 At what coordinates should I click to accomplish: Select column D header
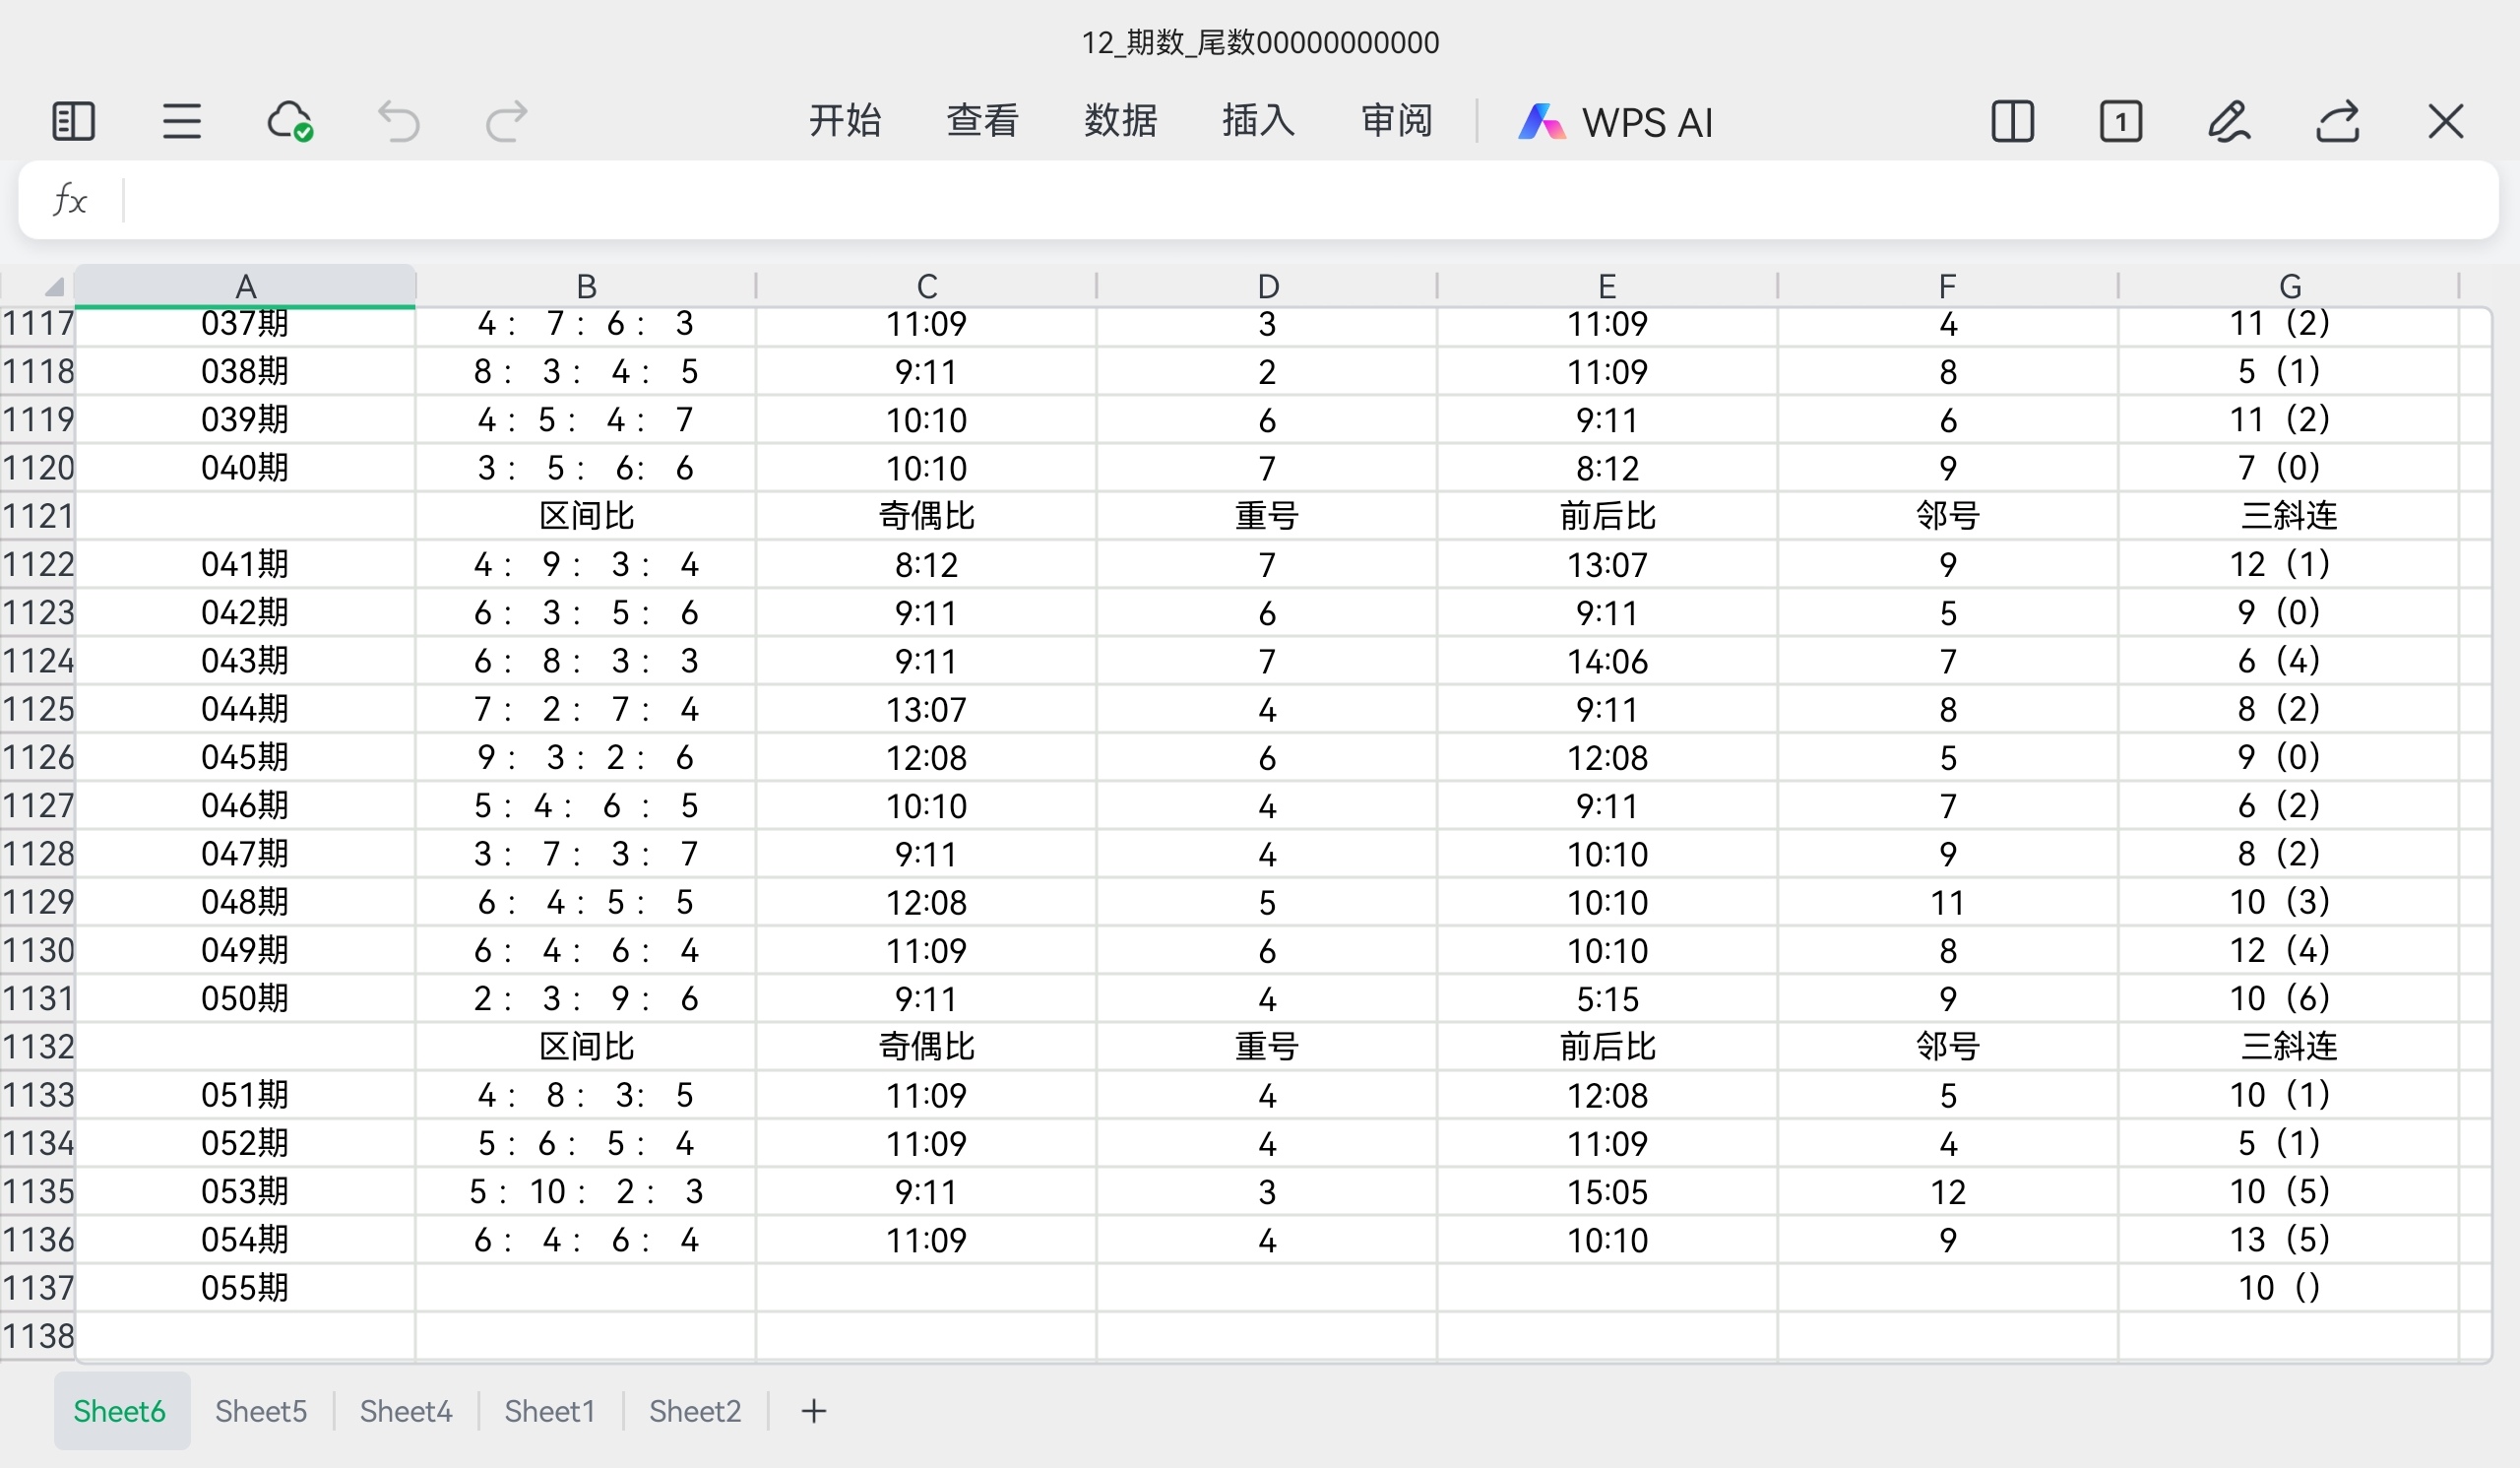coord(1267,287)
